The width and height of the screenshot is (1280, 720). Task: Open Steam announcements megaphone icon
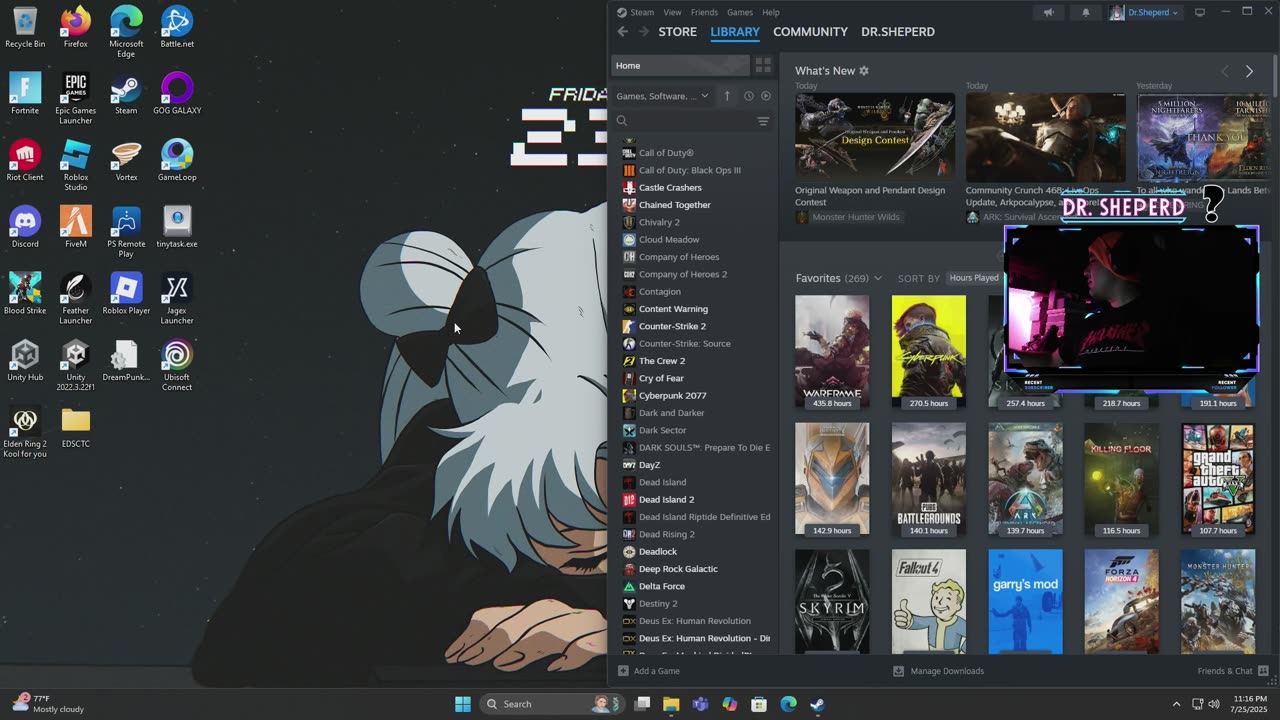(x=1048, y=12)
